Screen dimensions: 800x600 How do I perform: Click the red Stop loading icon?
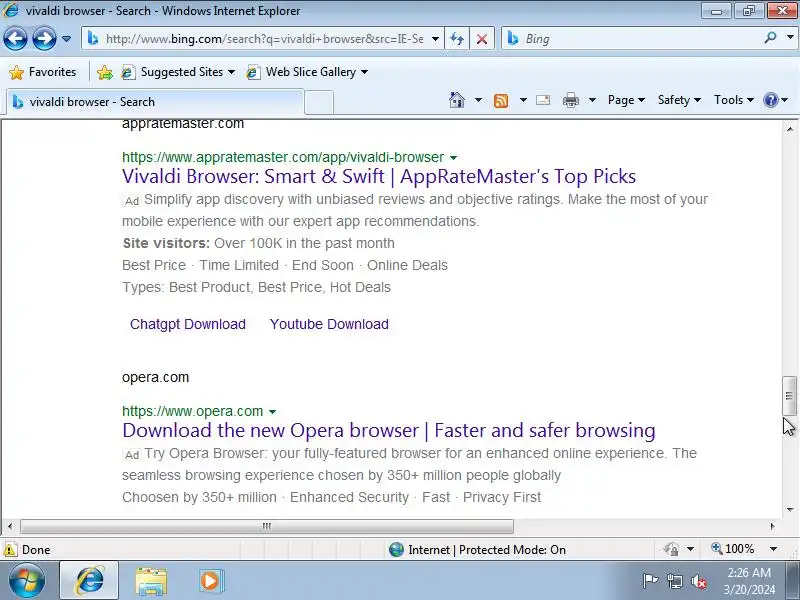pos(481,39)
